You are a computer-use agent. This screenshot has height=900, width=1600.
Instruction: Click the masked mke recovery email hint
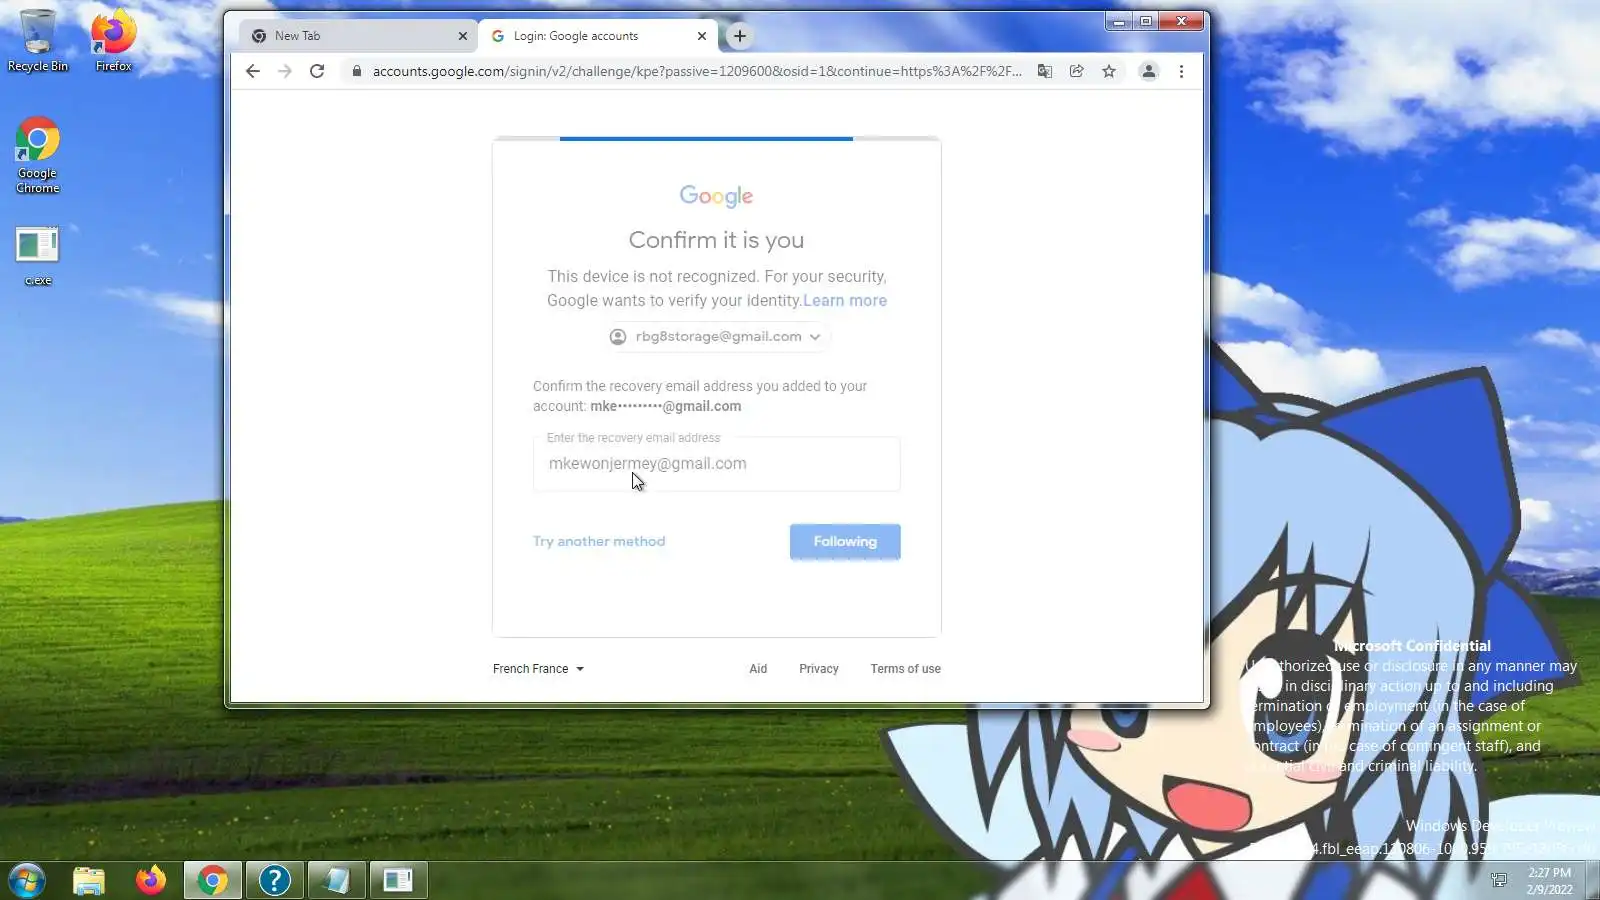tap(665, 406)
